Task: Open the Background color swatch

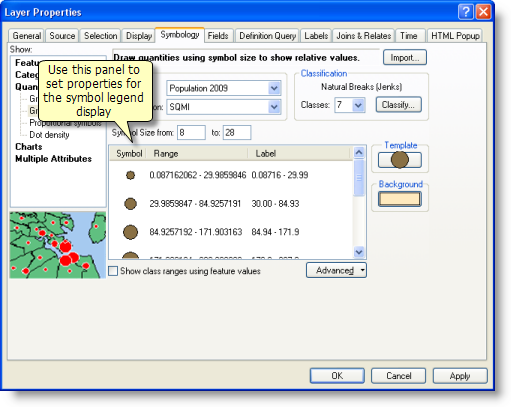Action: [400, 199]
